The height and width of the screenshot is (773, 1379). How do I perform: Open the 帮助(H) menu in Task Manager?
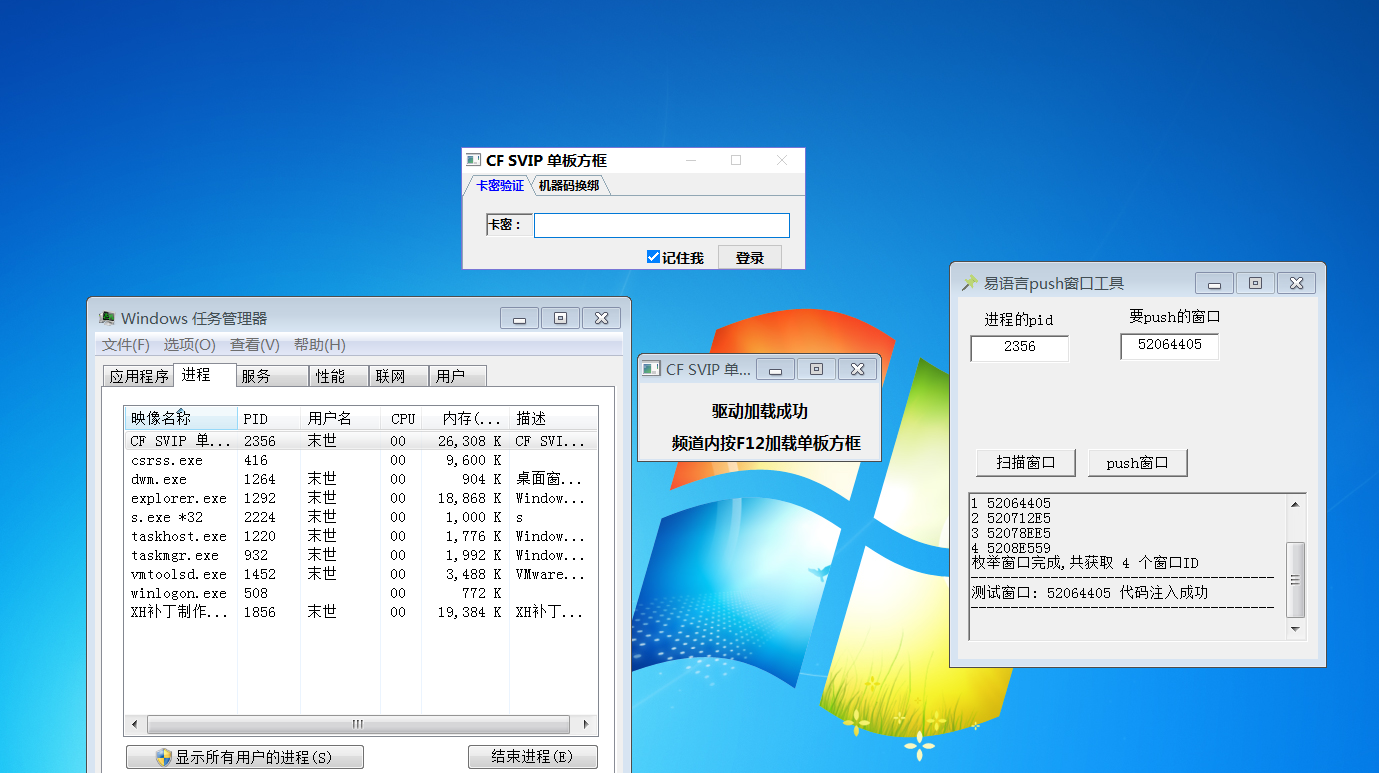point(320,345)
